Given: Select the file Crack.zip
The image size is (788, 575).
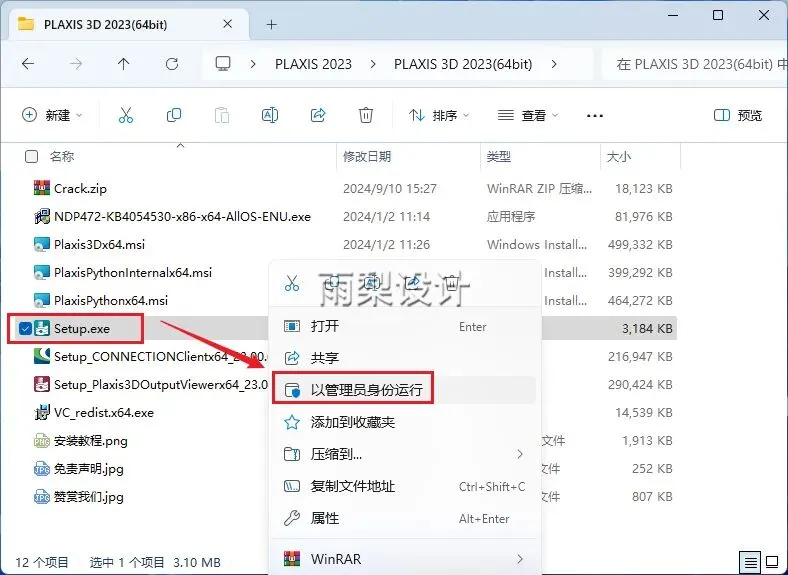Looking at the screenshot, I should click(80, 188).
